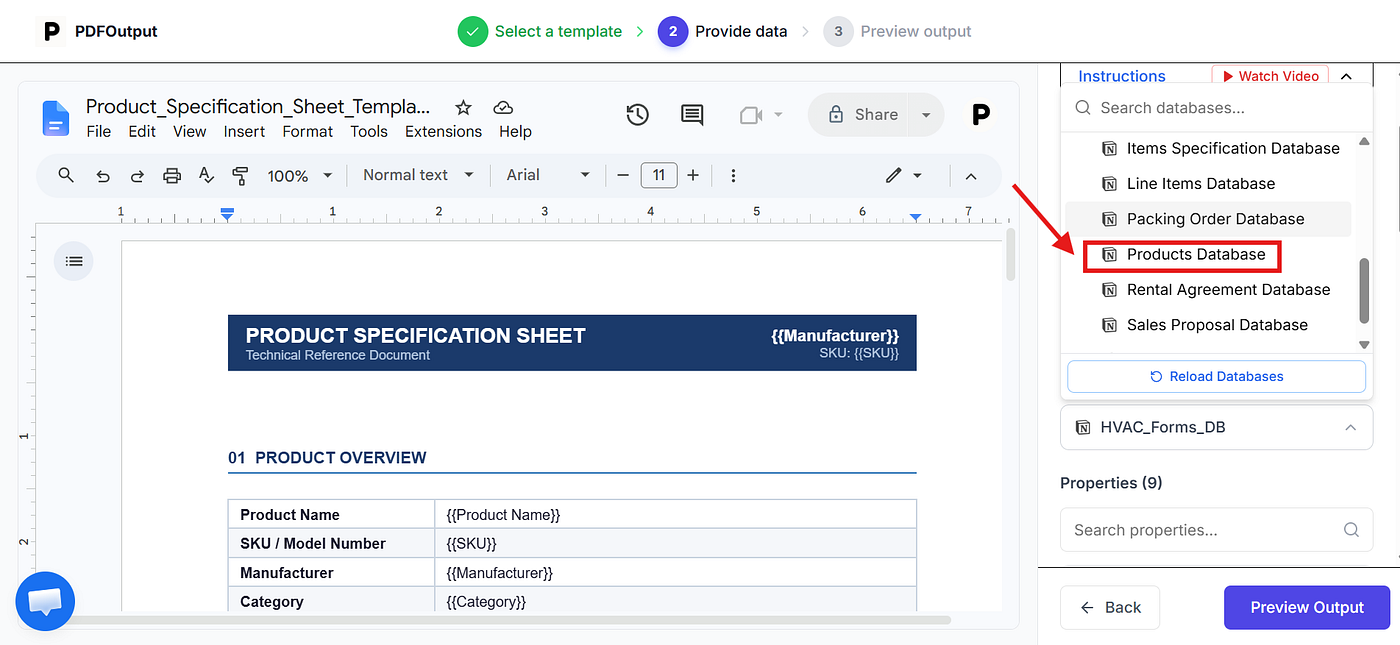
Task: Open the File menu
Action: point(99,131)
